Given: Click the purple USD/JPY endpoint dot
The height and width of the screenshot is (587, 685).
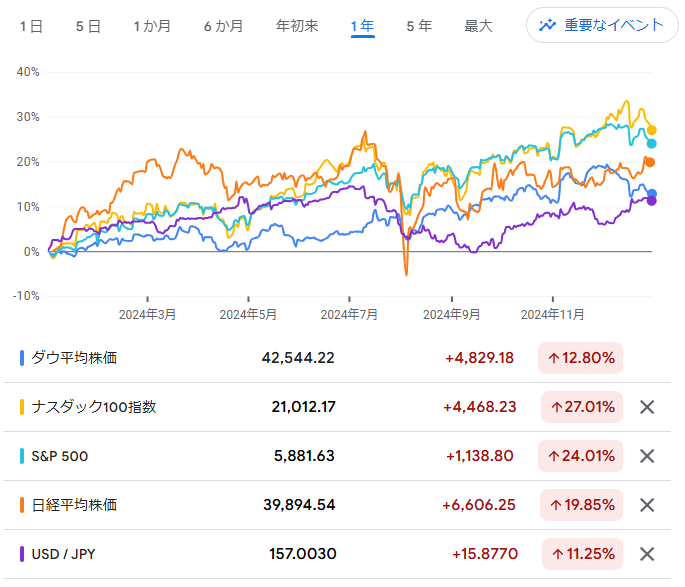Looking at the screenshot, I should (651, 201).
